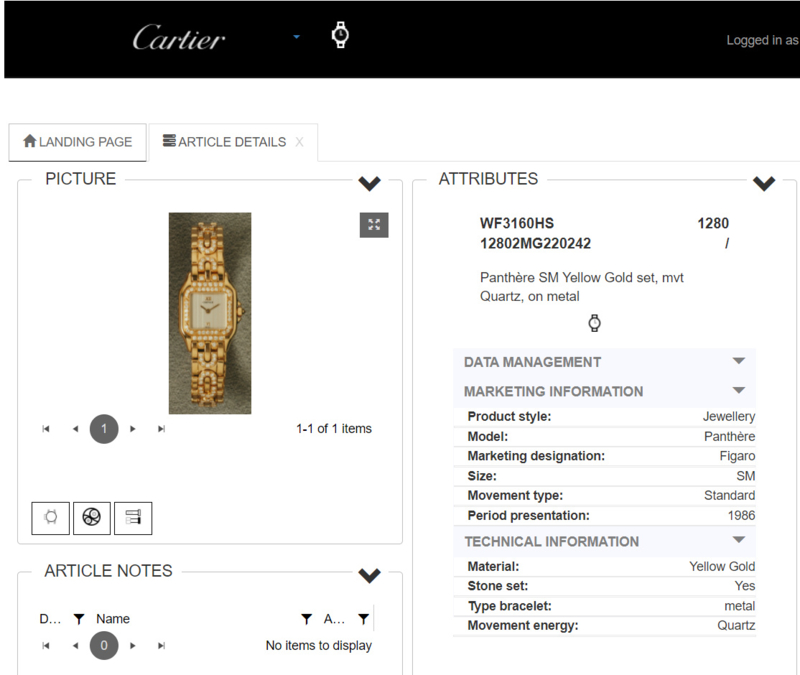Click the 'No items to display' text
This screenshot has height=675, width=800.
319,645
